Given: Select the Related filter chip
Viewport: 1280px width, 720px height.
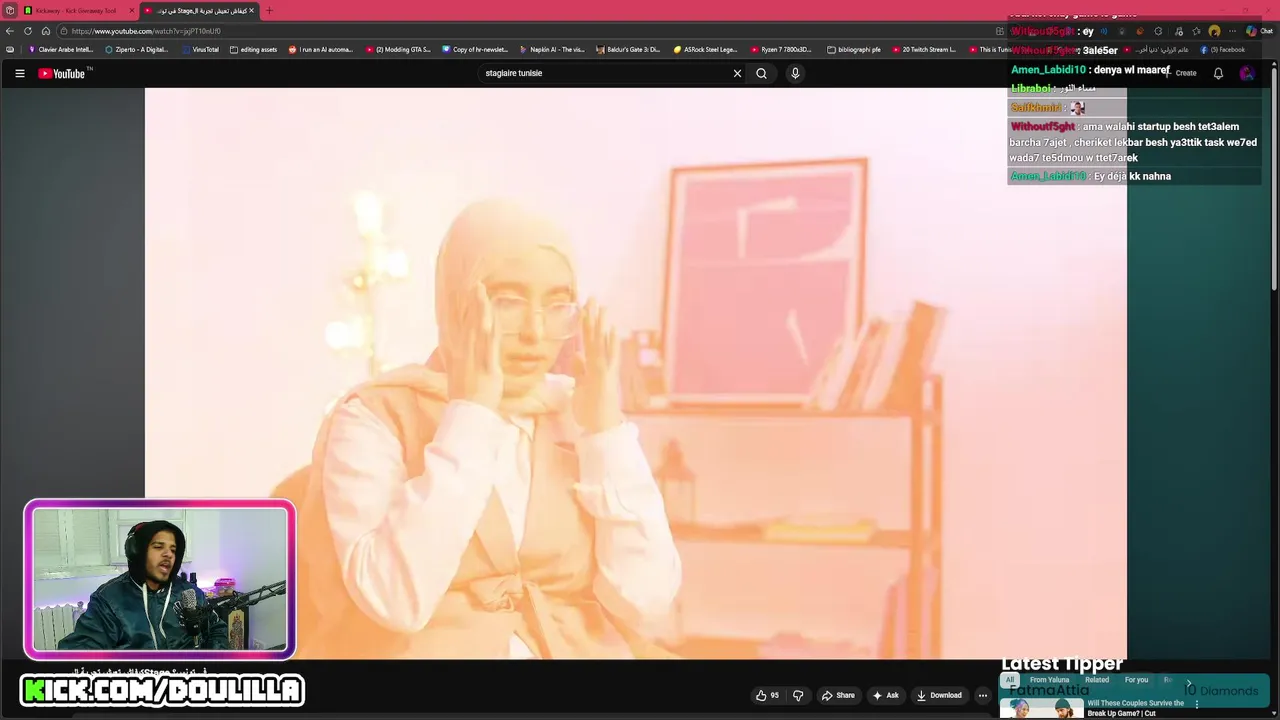Looking at the screenshot, I should (1097, 680).
